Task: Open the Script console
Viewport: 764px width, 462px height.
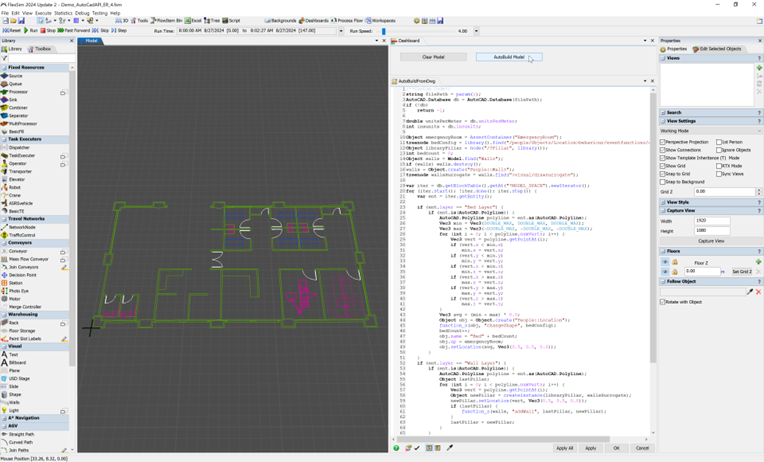Action: (231, 20)
